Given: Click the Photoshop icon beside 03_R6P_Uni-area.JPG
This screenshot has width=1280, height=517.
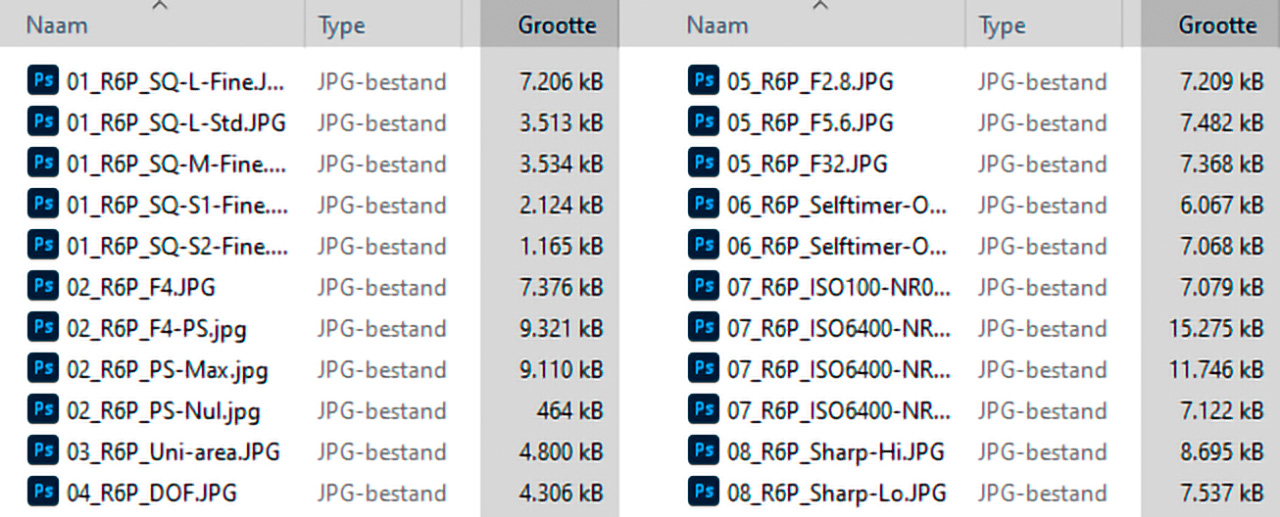Looking at the screenshot, I should click(43, 451).
